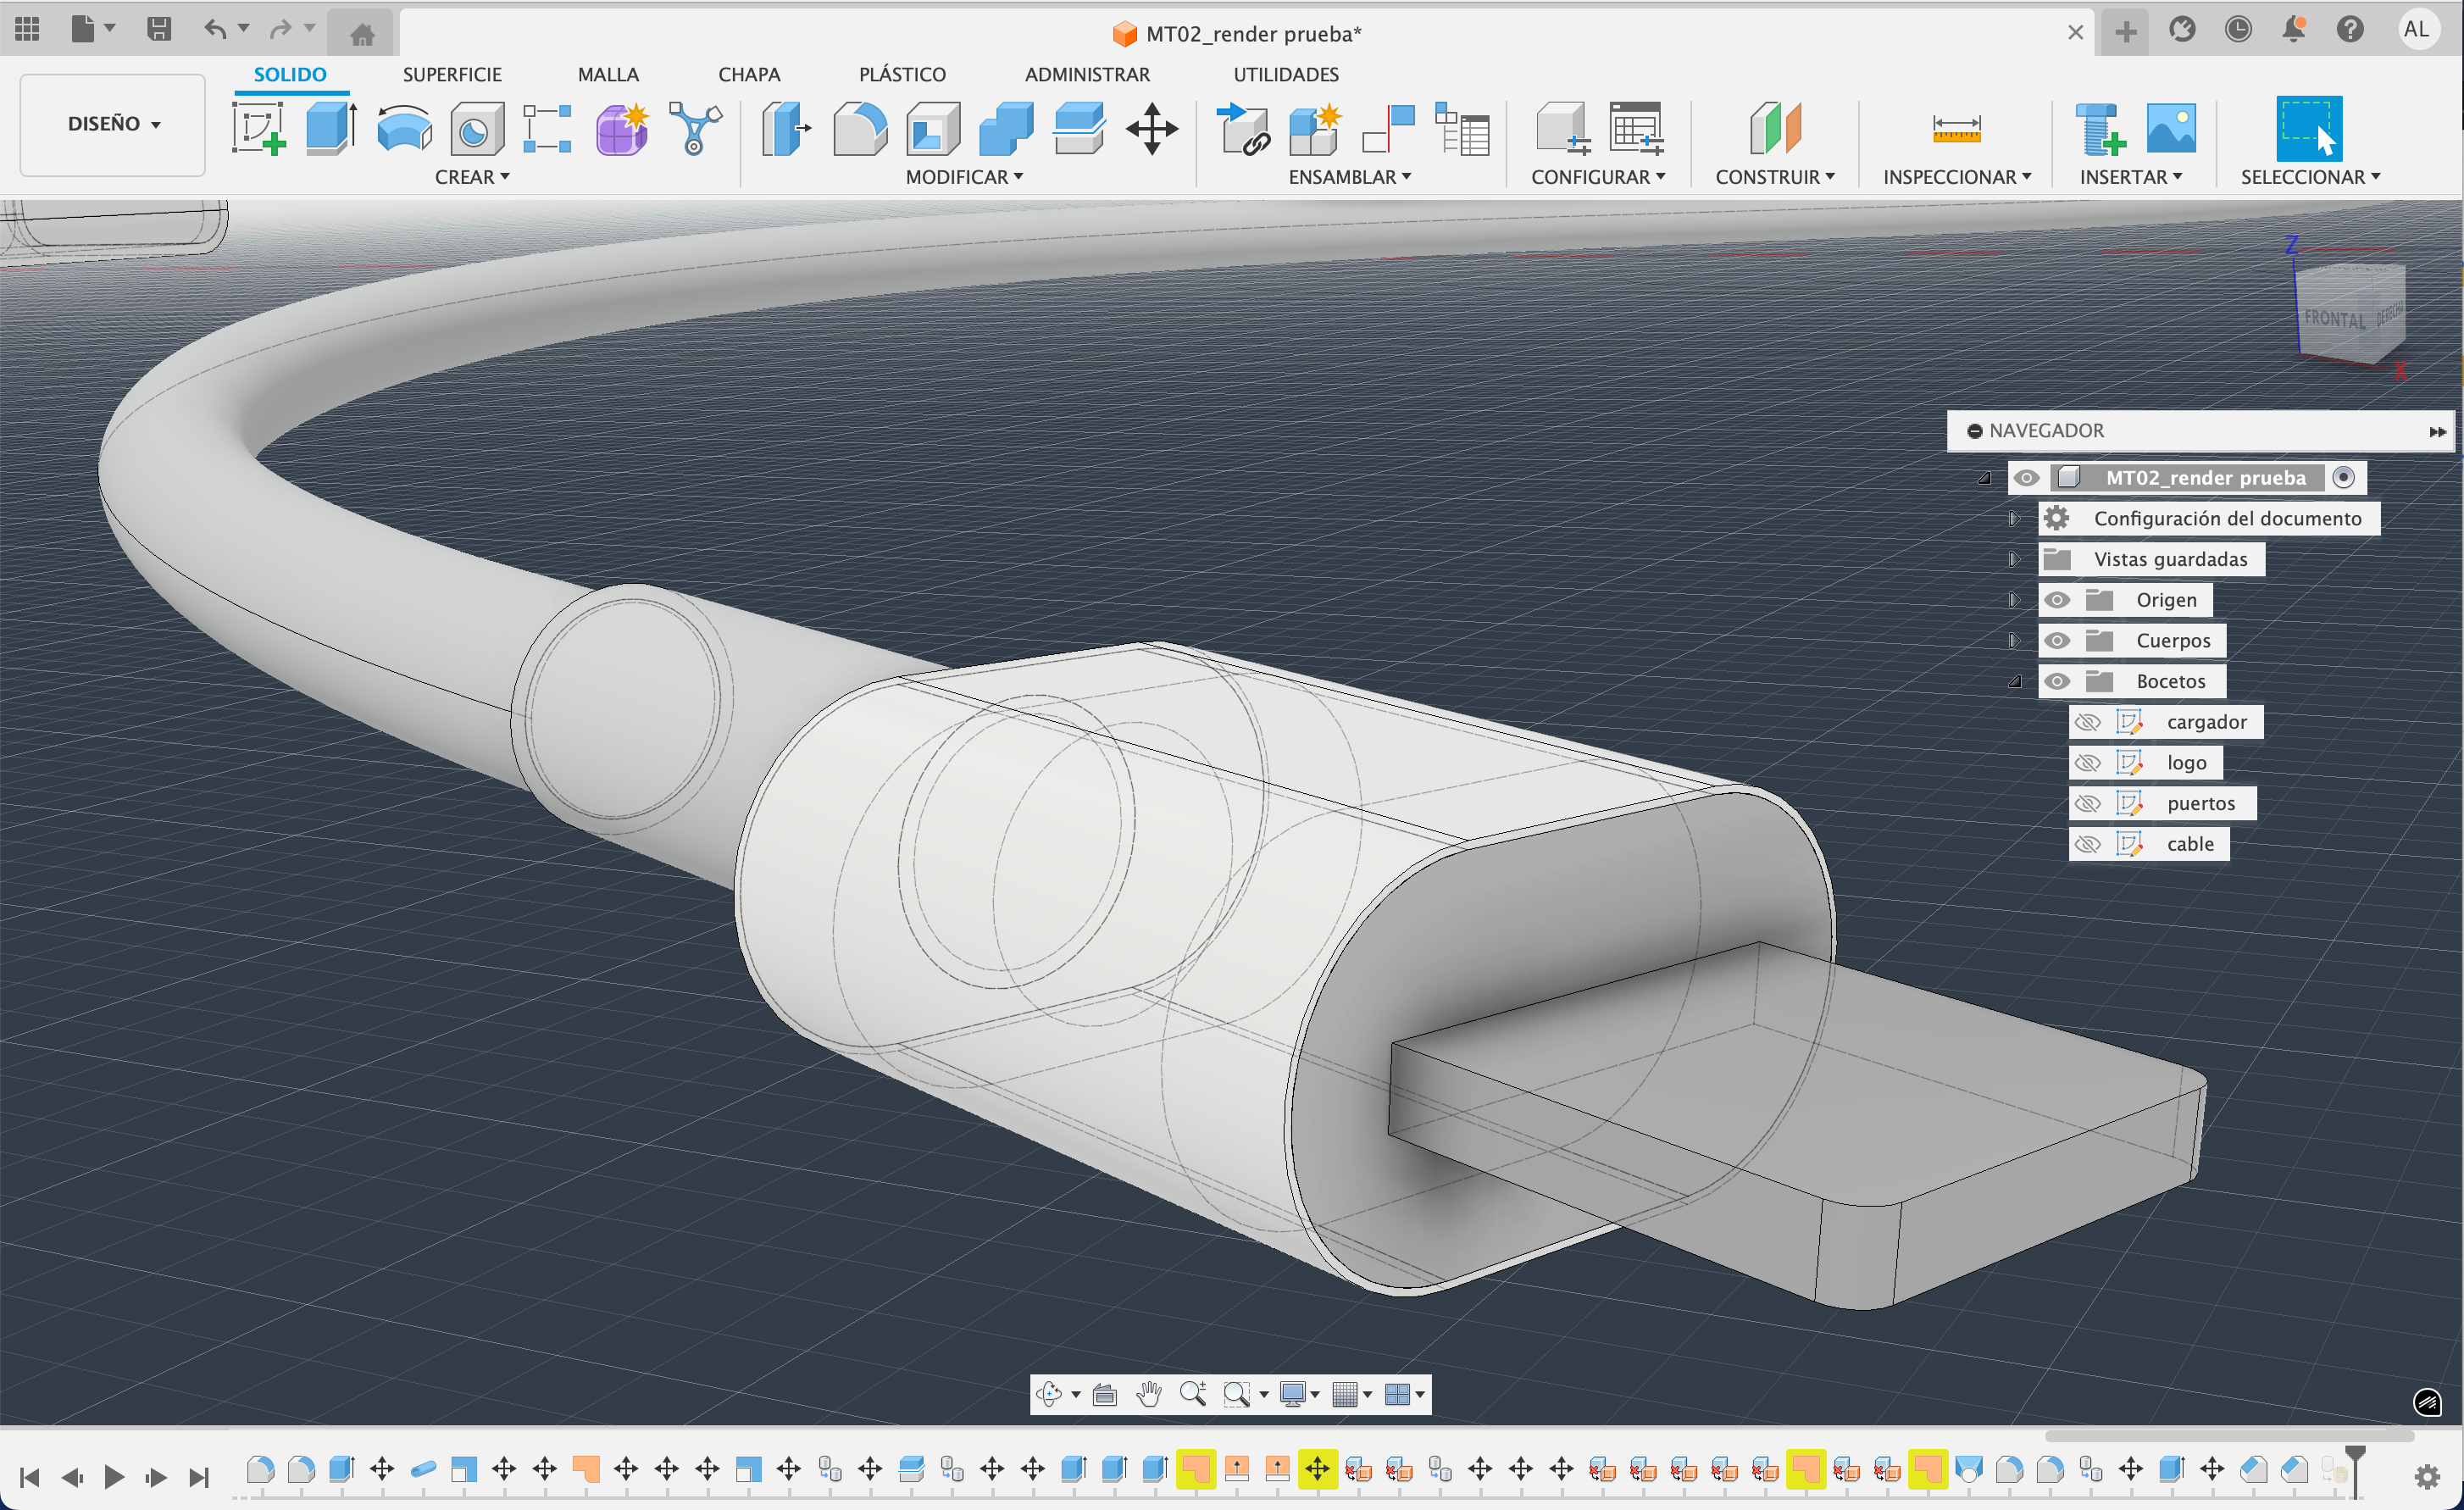
Task: Collapse the Bocetos folder
Action: point(2014,682)
